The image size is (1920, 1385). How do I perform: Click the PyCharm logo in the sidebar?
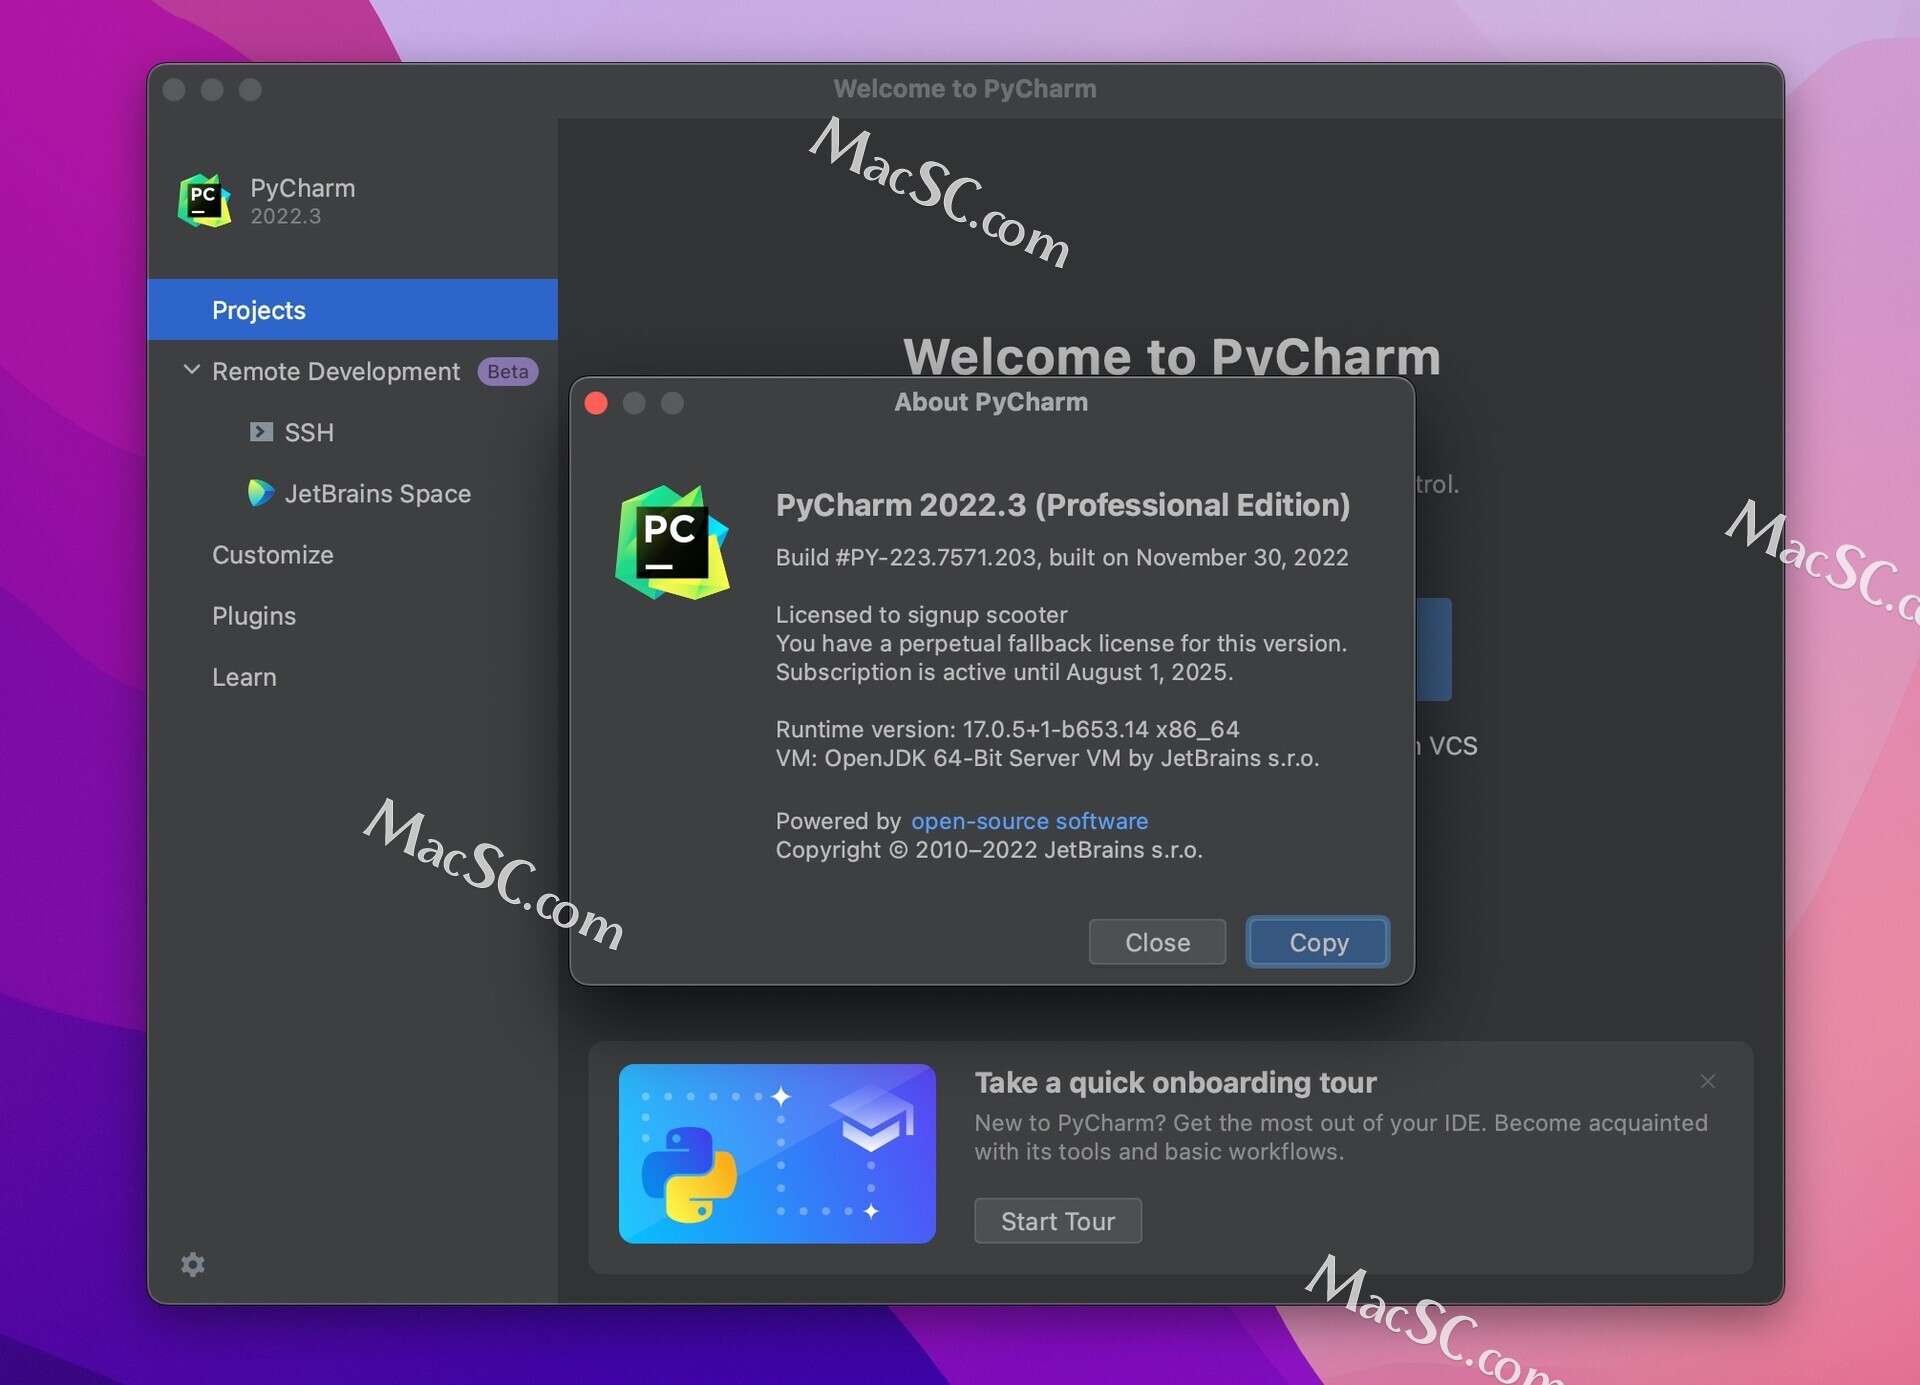[x=203, y=200]
